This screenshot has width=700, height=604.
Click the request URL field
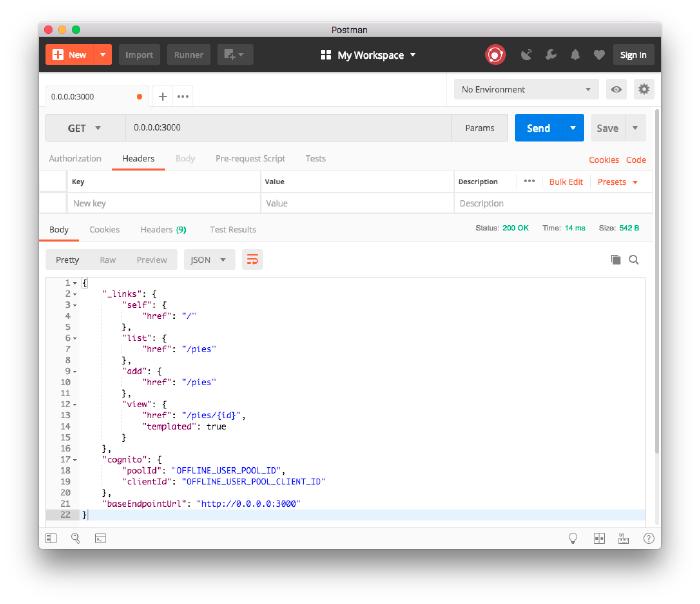288,128
